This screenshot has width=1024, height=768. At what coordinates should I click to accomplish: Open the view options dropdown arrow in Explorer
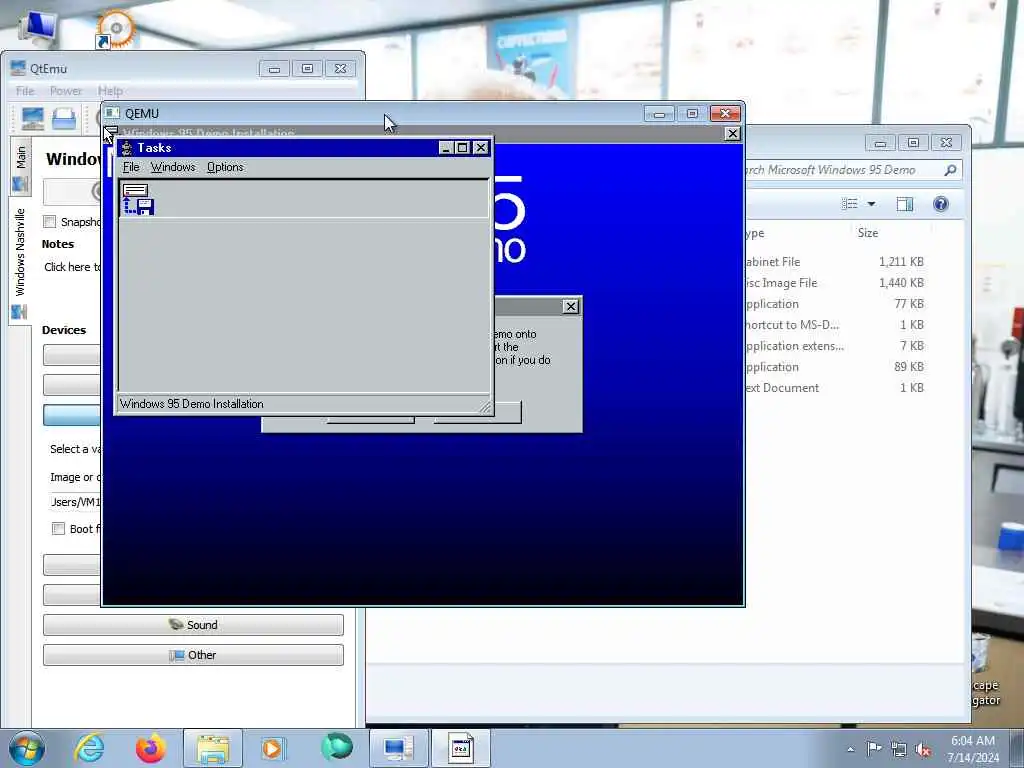click(871, 204)
